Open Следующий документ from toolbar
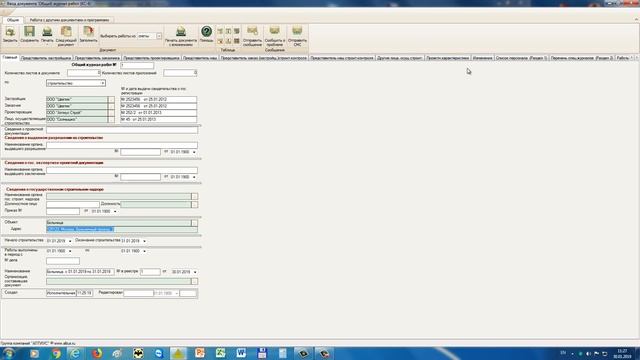 point(66,36)
